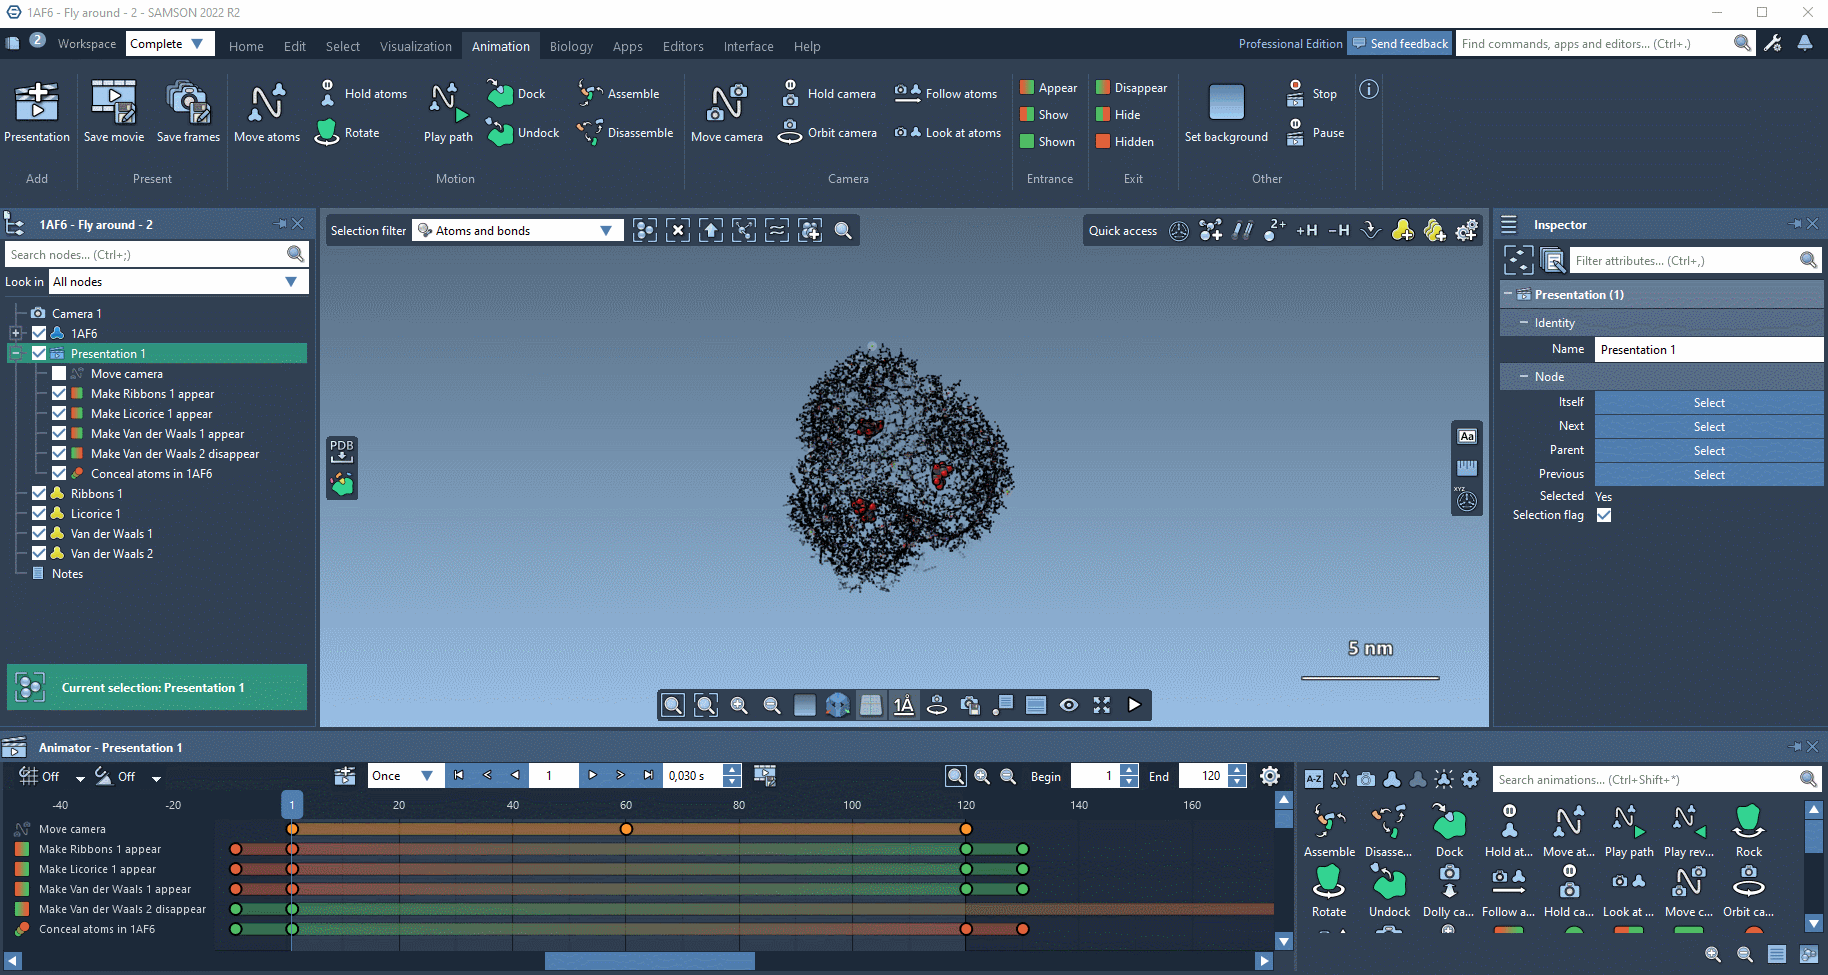The width and height of the screenshot is (1828, 975).
Task: Enable the Move camera checkbox in tree
Action: 59,374
